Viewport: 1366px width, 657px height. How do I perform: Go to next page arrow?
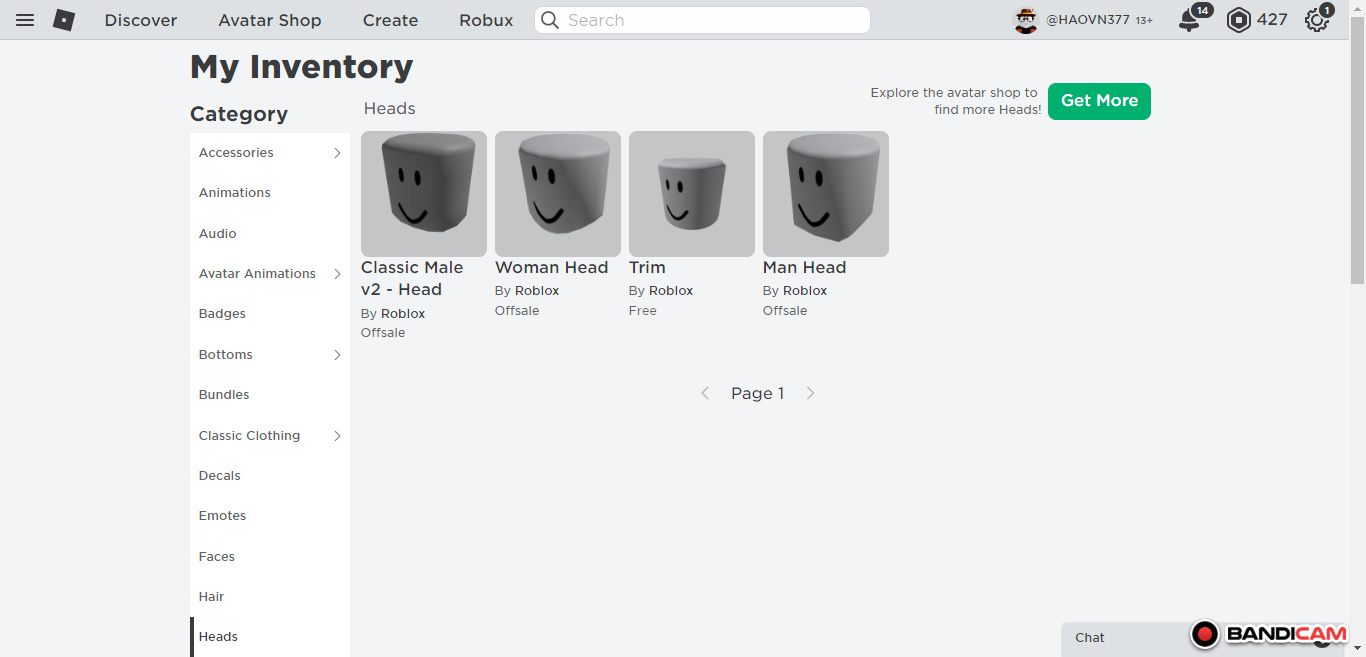pos(810,394)
